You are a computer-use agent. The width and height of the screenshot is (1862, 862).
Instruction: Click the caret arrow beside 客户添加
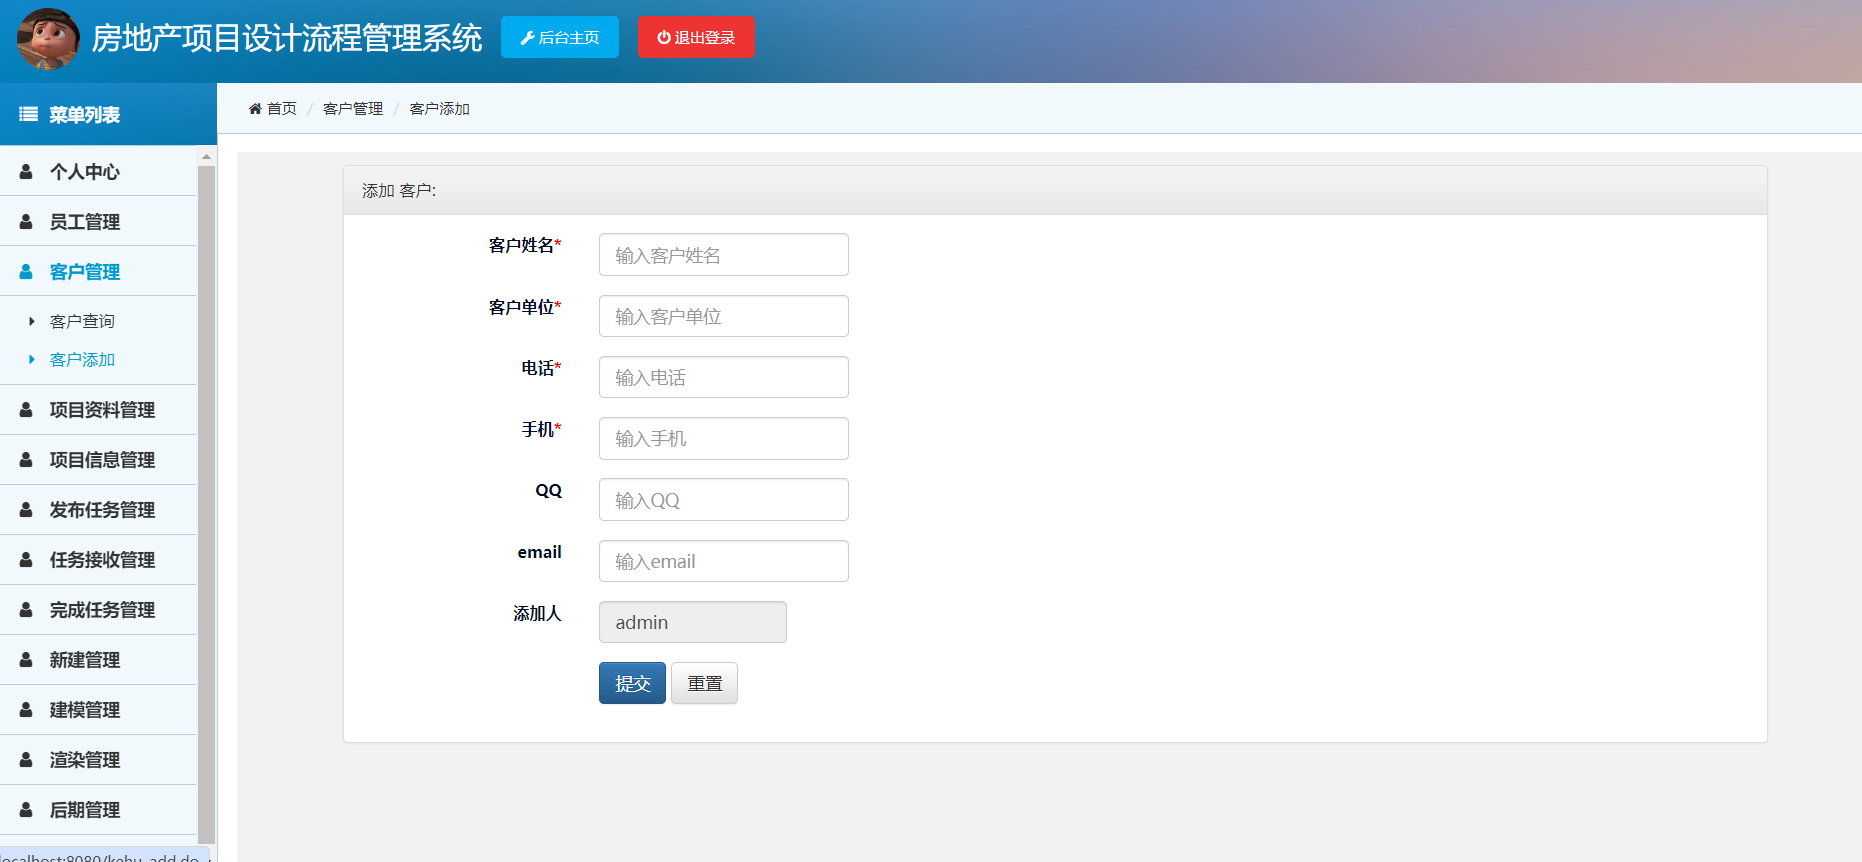(32, 359)
